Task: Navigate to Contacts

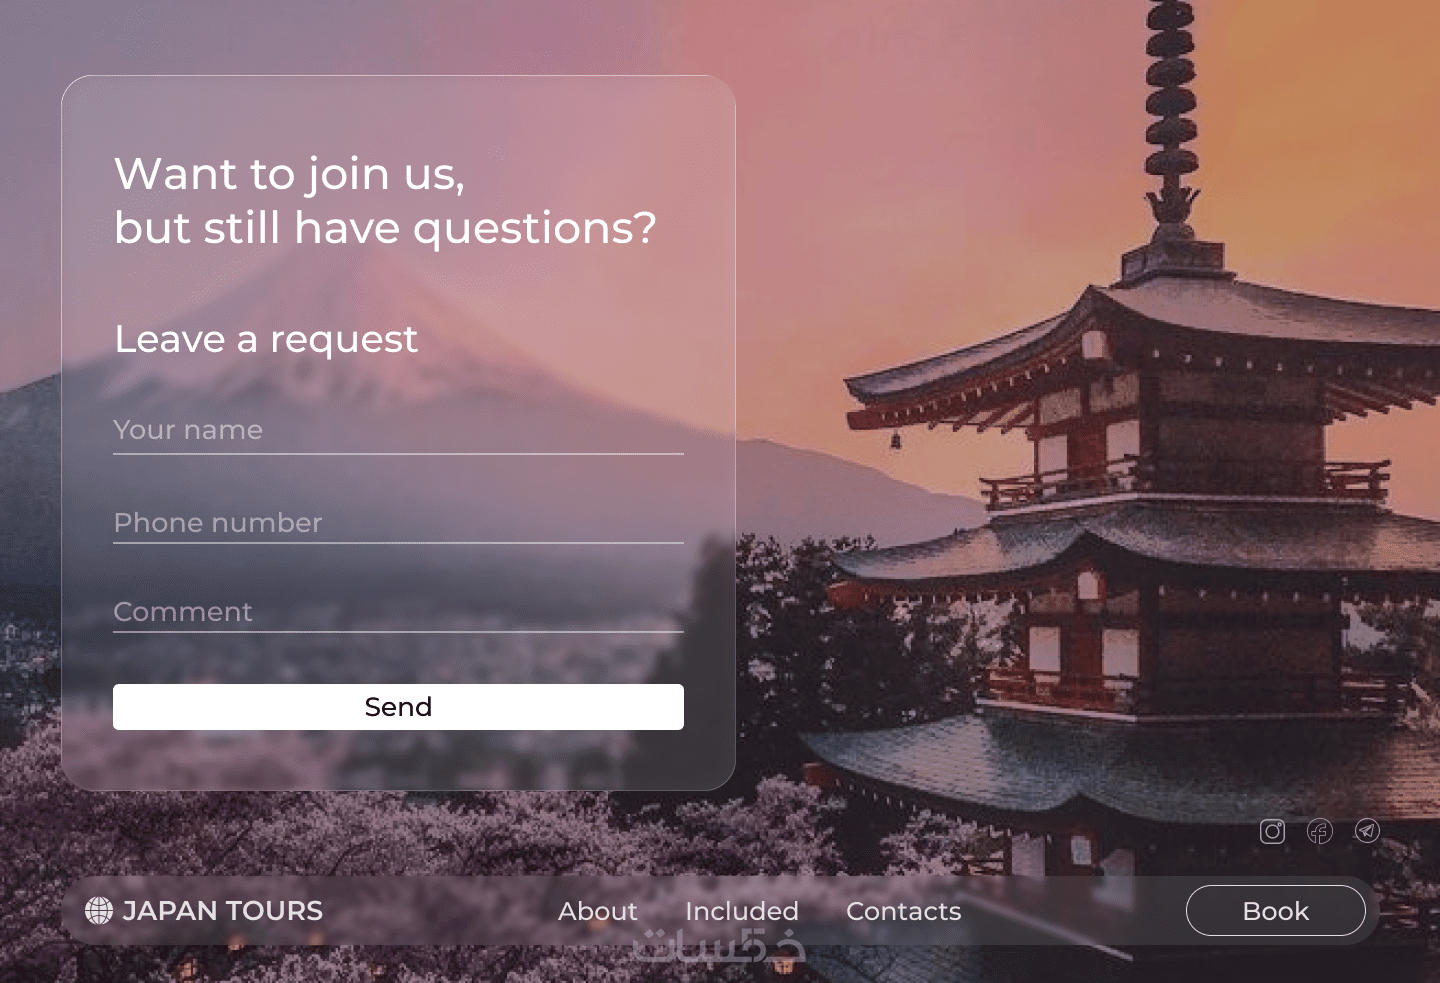Action: click(x=904, y=911)
